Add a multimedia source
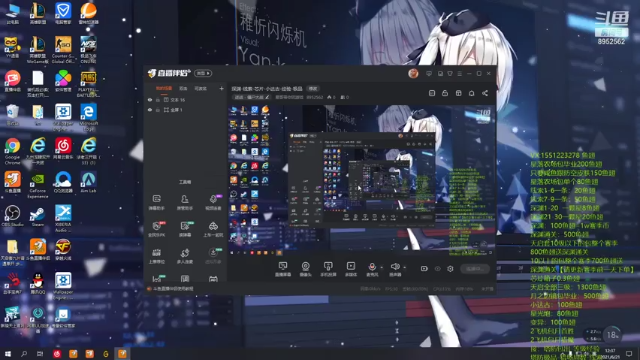 tap(351, 269)
